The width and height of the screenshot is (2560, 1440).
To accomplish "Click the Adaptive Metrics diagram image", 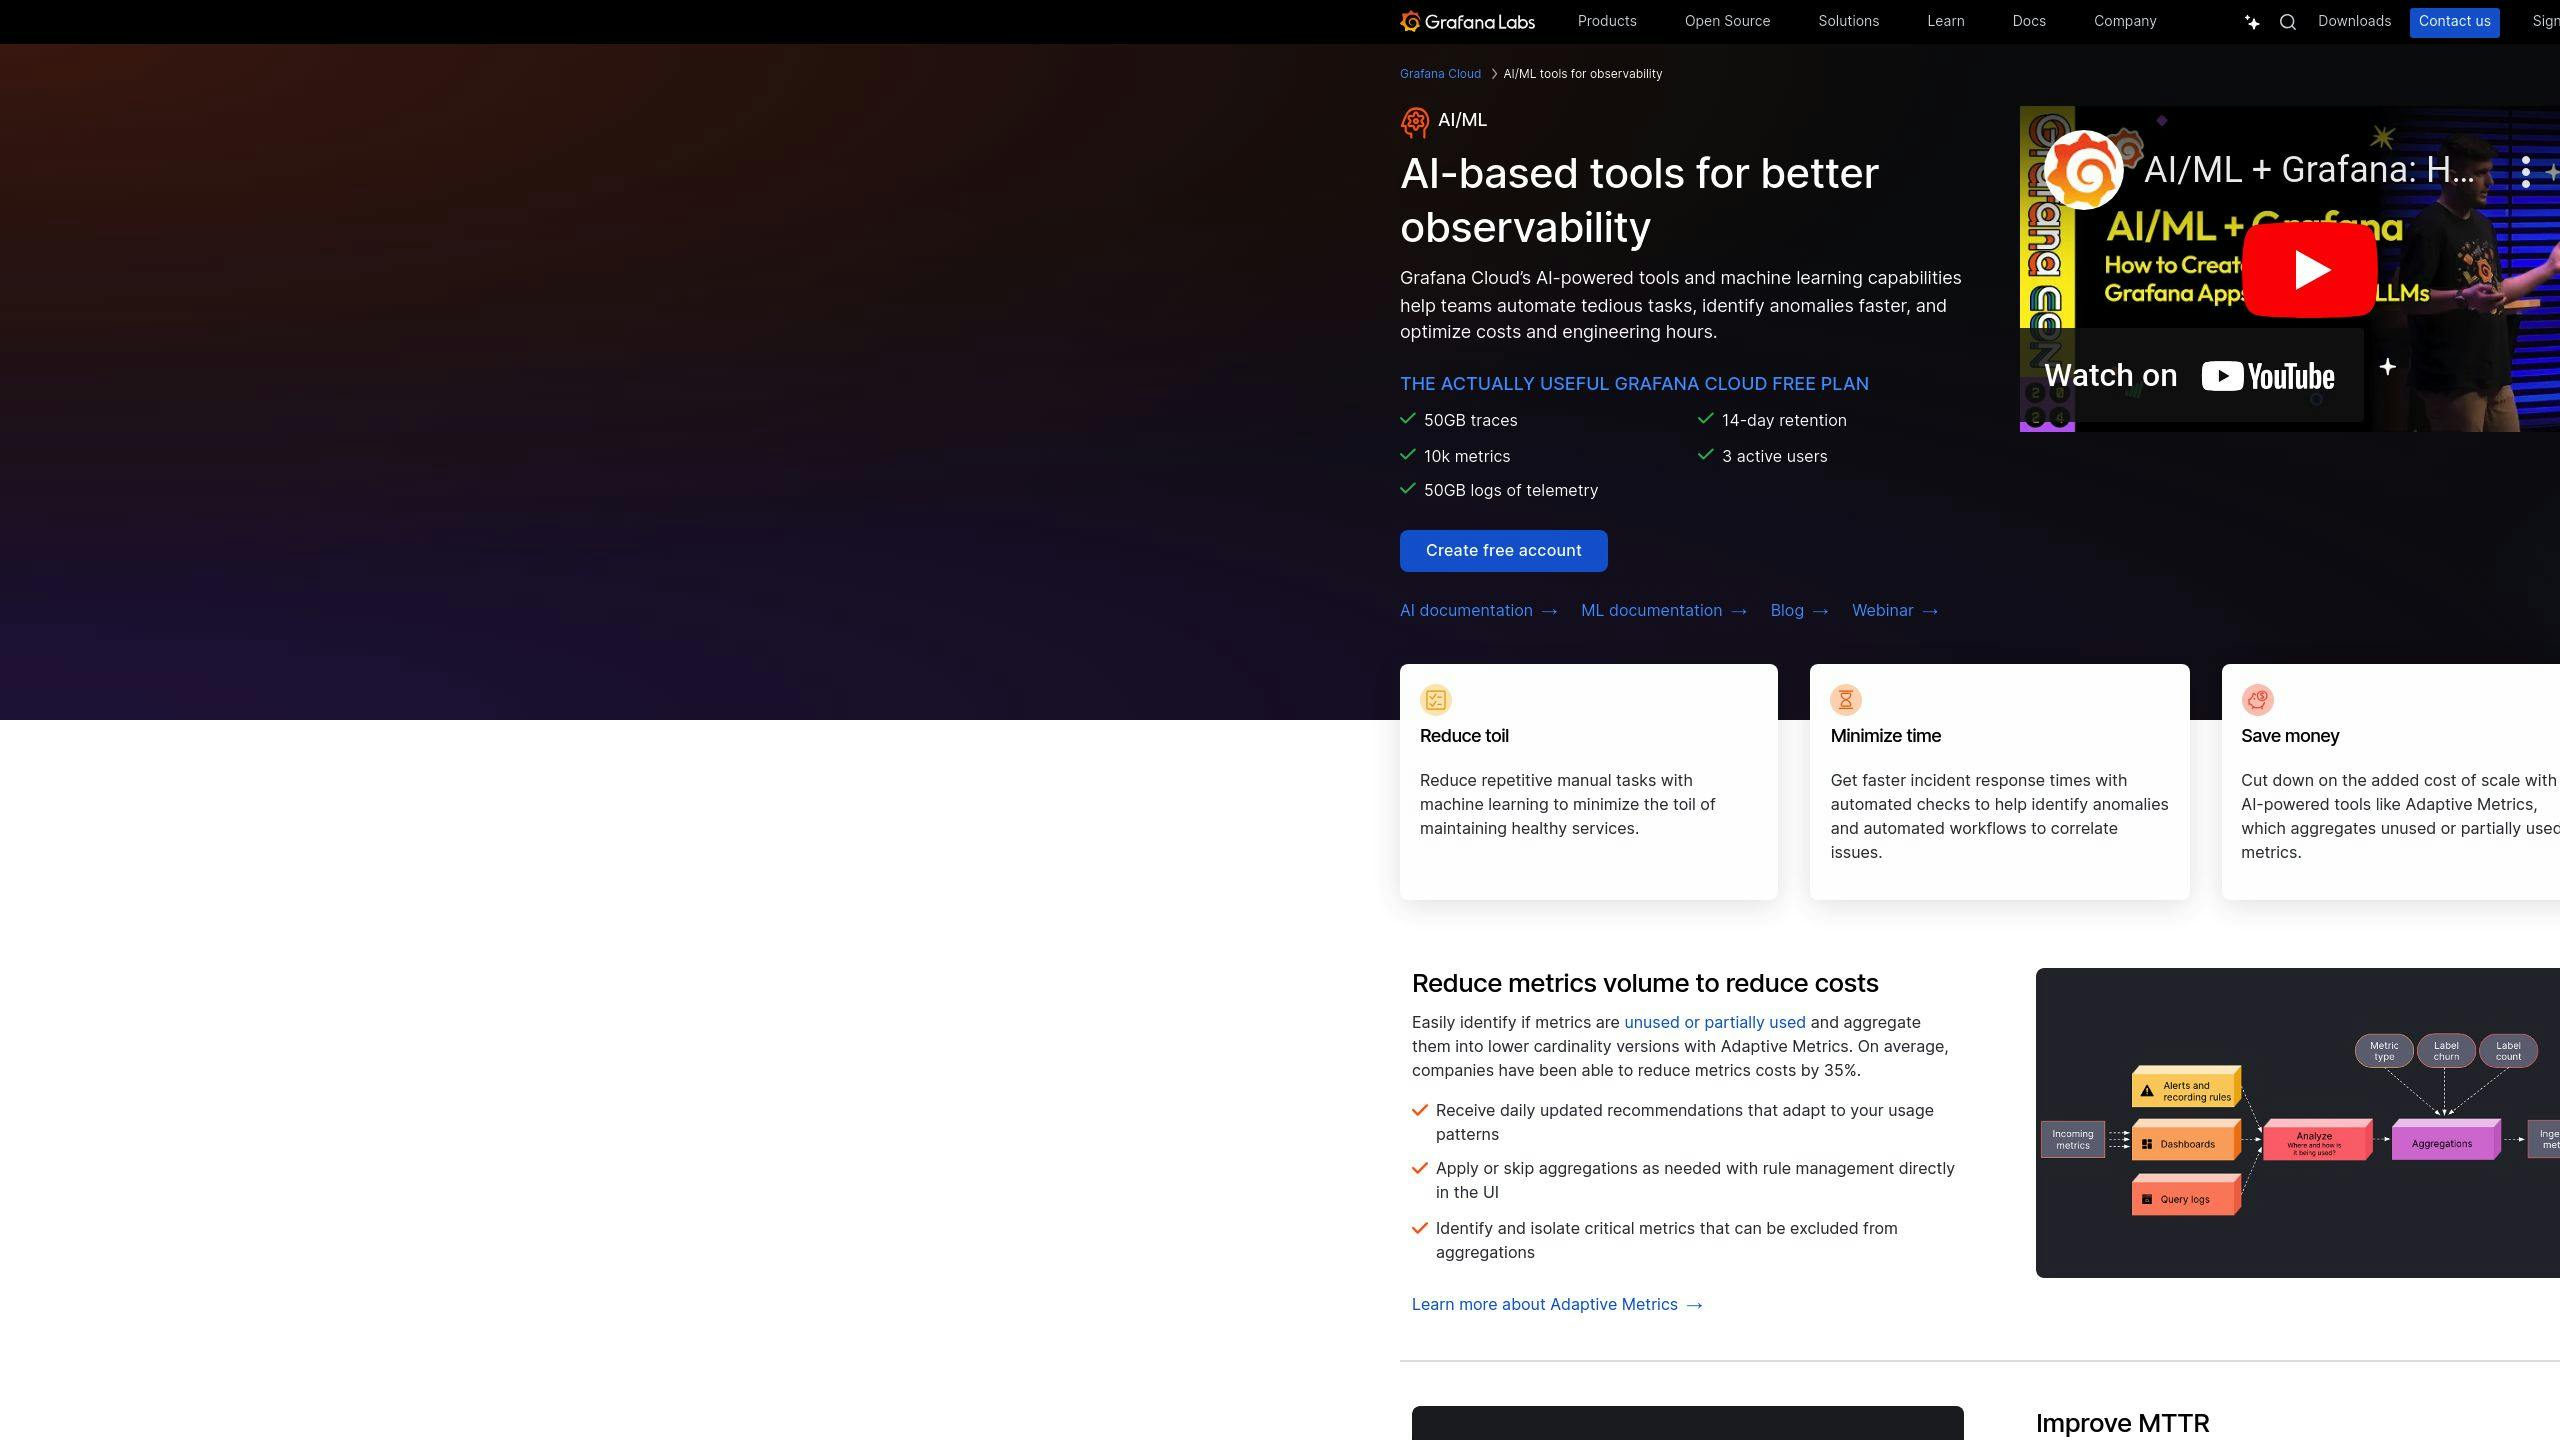I will [x=2297, y=1123].
